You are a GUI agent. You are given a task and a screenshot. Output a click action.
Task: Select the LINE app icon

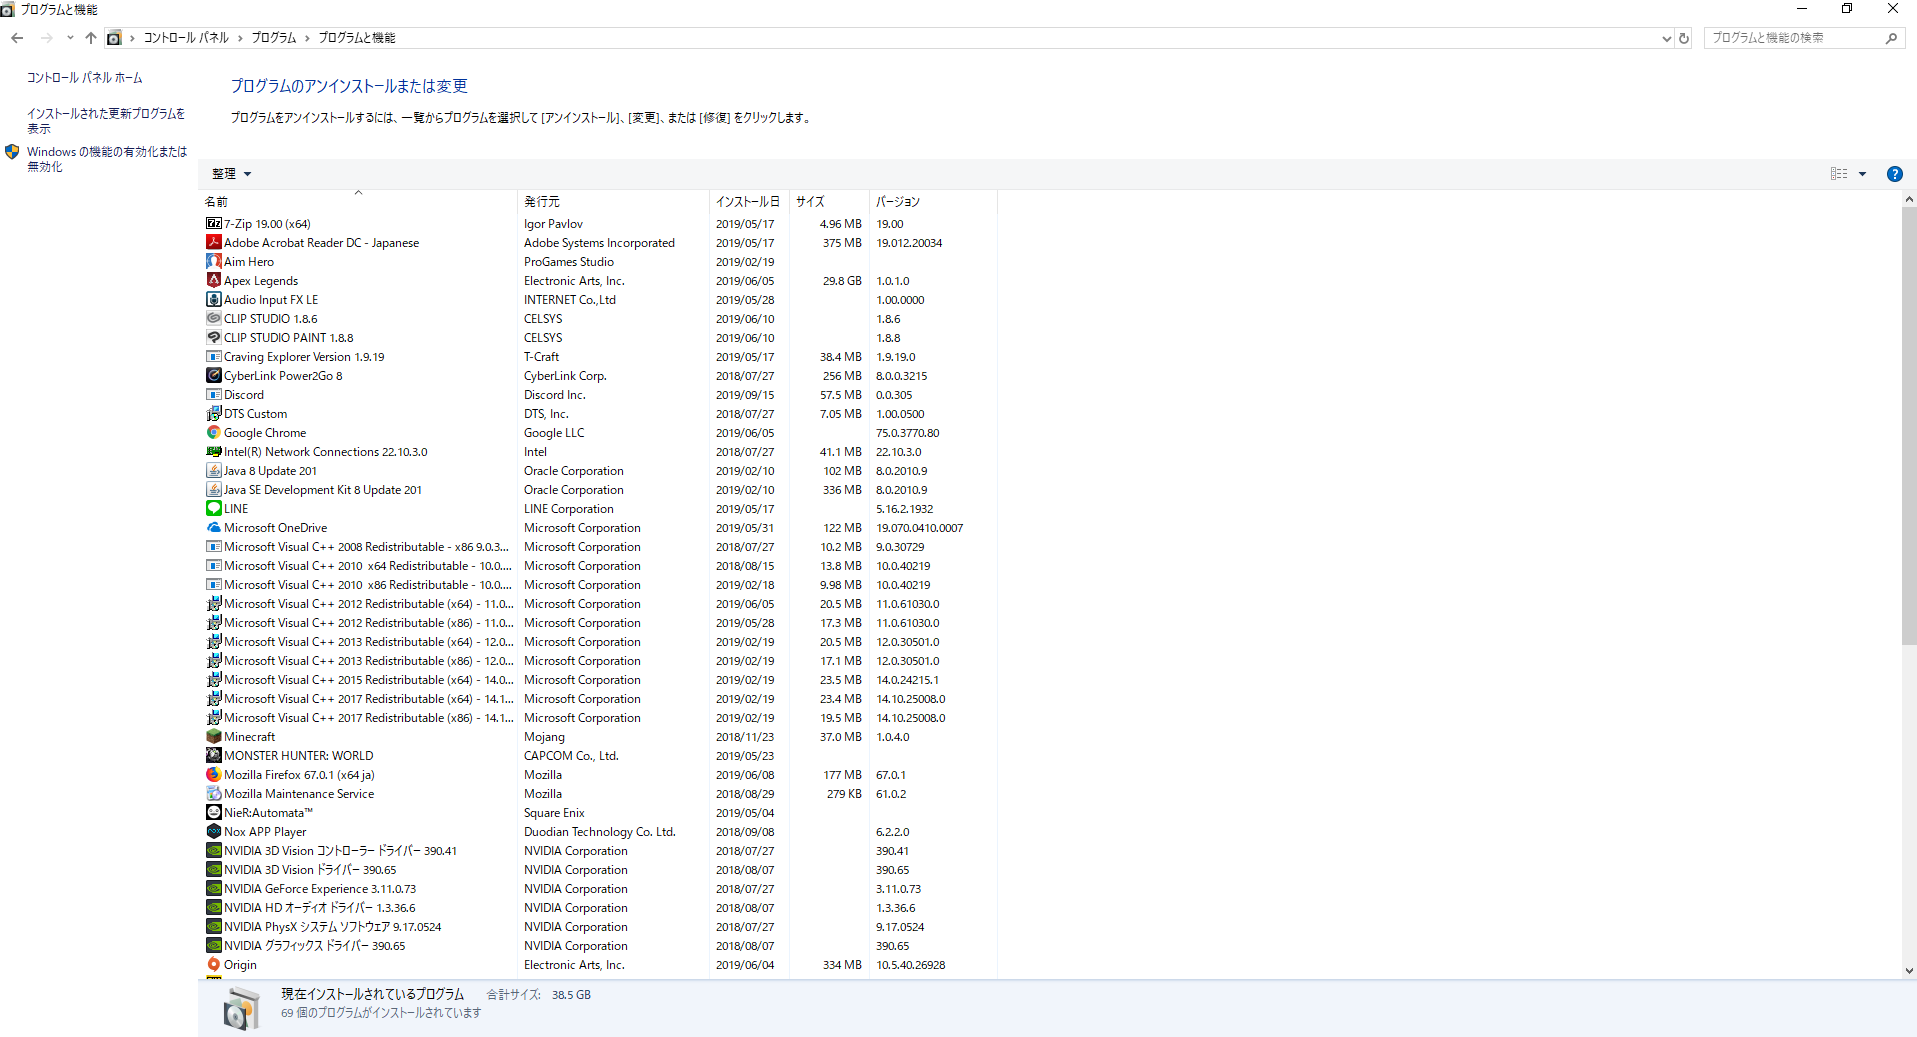(x=213, y=509)
